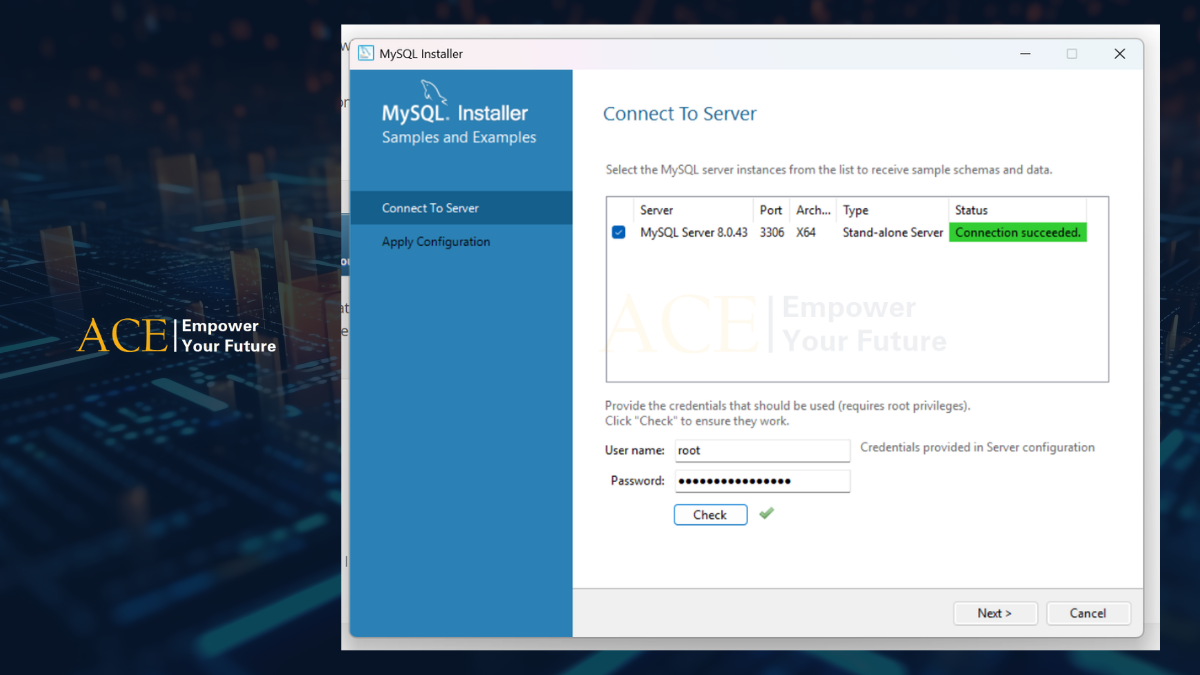Proceed with the Next > button
This screenshot has width=1200, height=675.
[994, 613]
